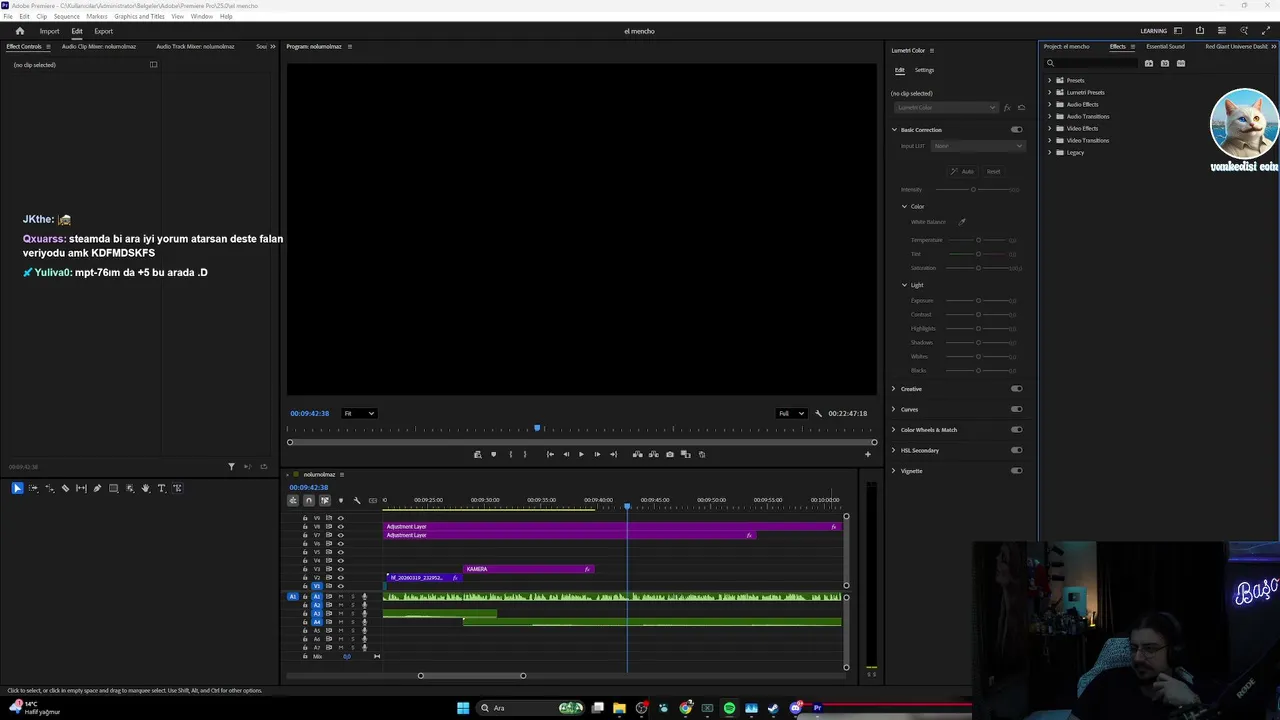Toggle Linked Selection in timeline
This screenshot has height=720, width=1280.
[325, 500]
